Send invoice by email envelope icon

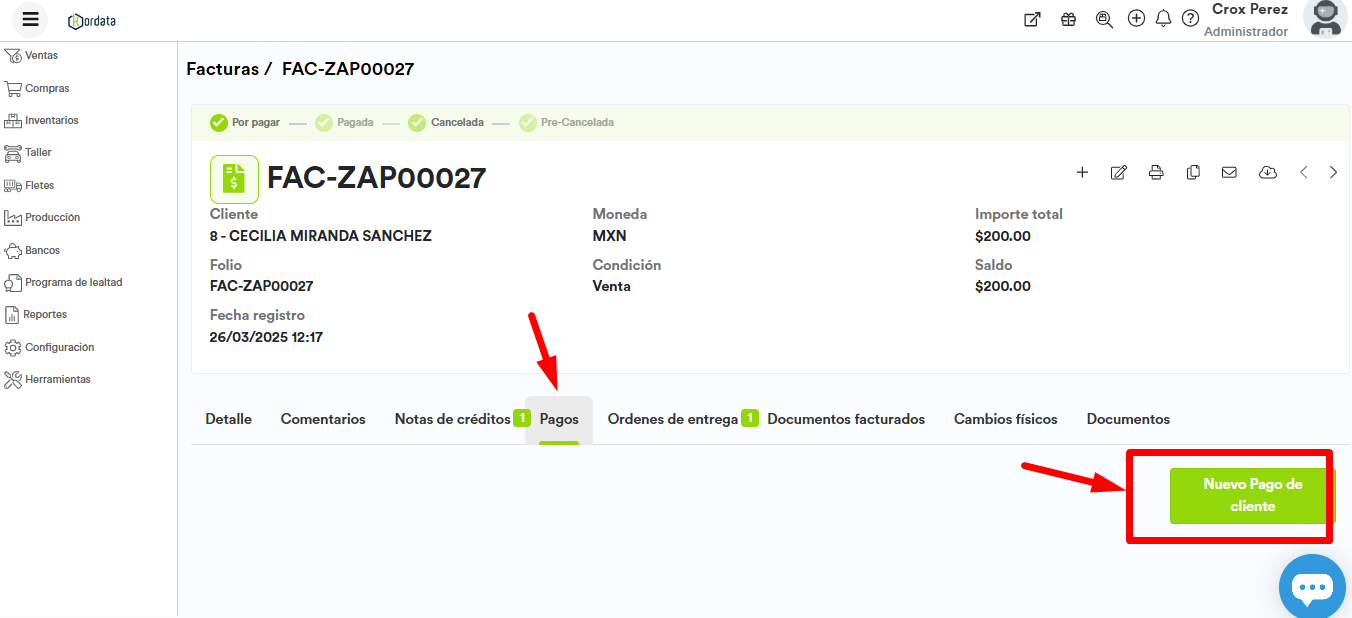(1229, 172)
